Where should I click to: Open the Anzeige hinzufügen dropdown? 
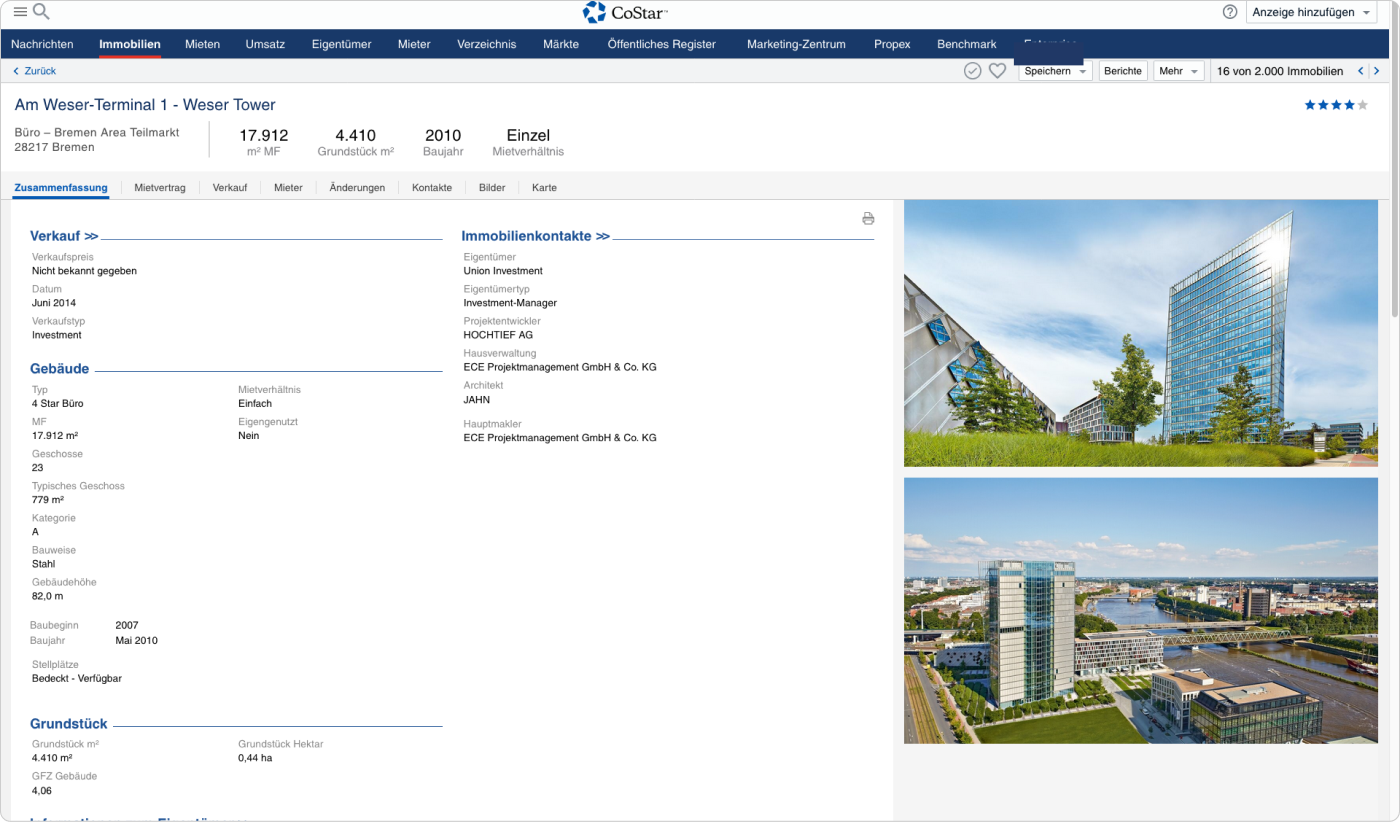(x=1311, y=12)
